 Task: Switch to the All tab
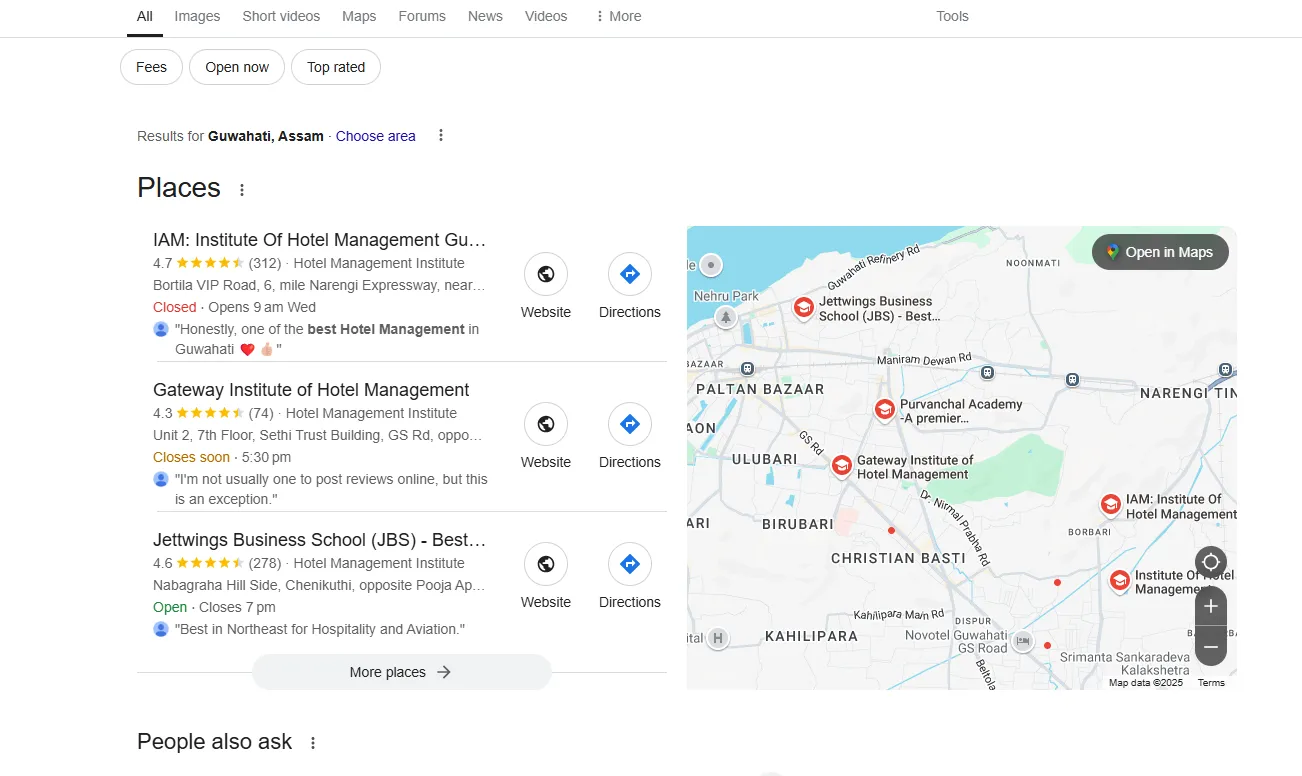(x=145, y=16)
